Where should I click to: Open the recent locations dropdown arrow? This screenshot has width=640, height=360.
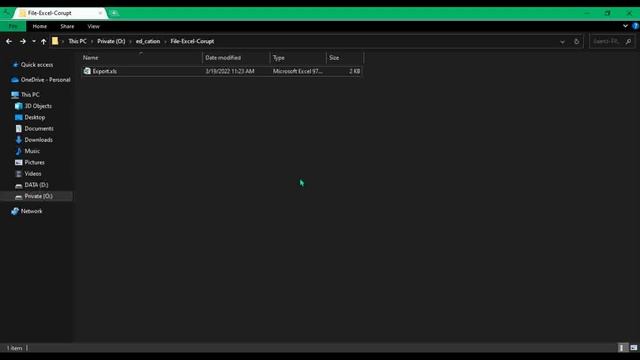point(34,41)
